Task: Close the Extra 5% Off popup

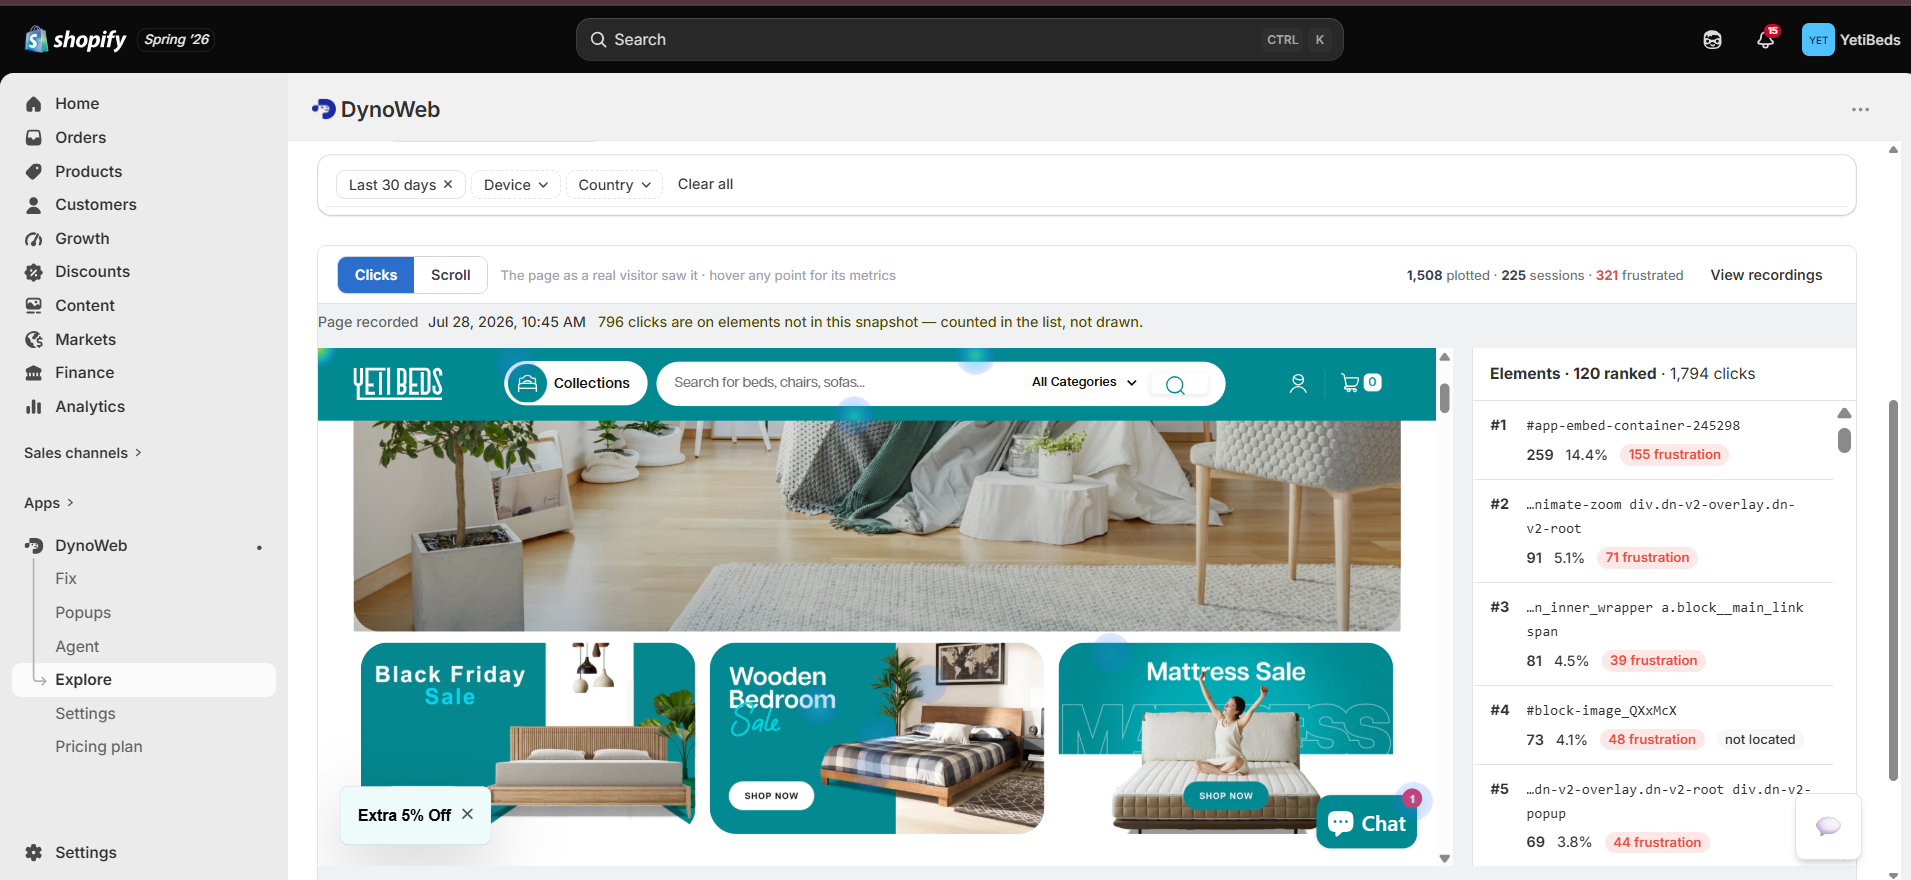Action: 467,814
